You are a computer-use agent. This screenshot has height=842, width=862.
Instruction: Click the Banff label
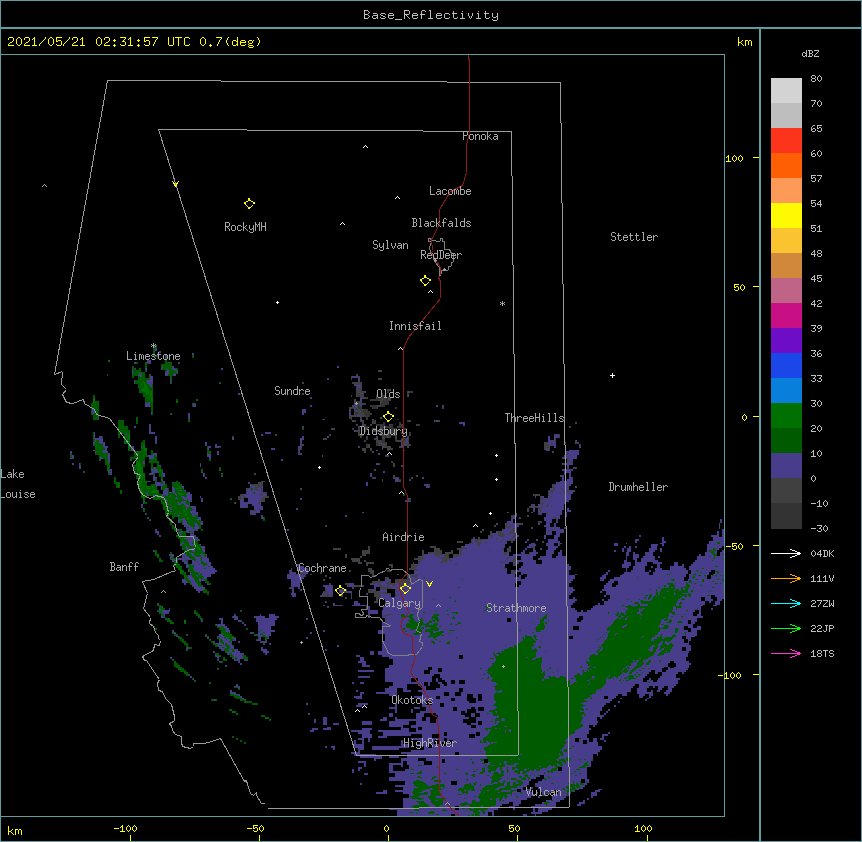tap(124, 567)
